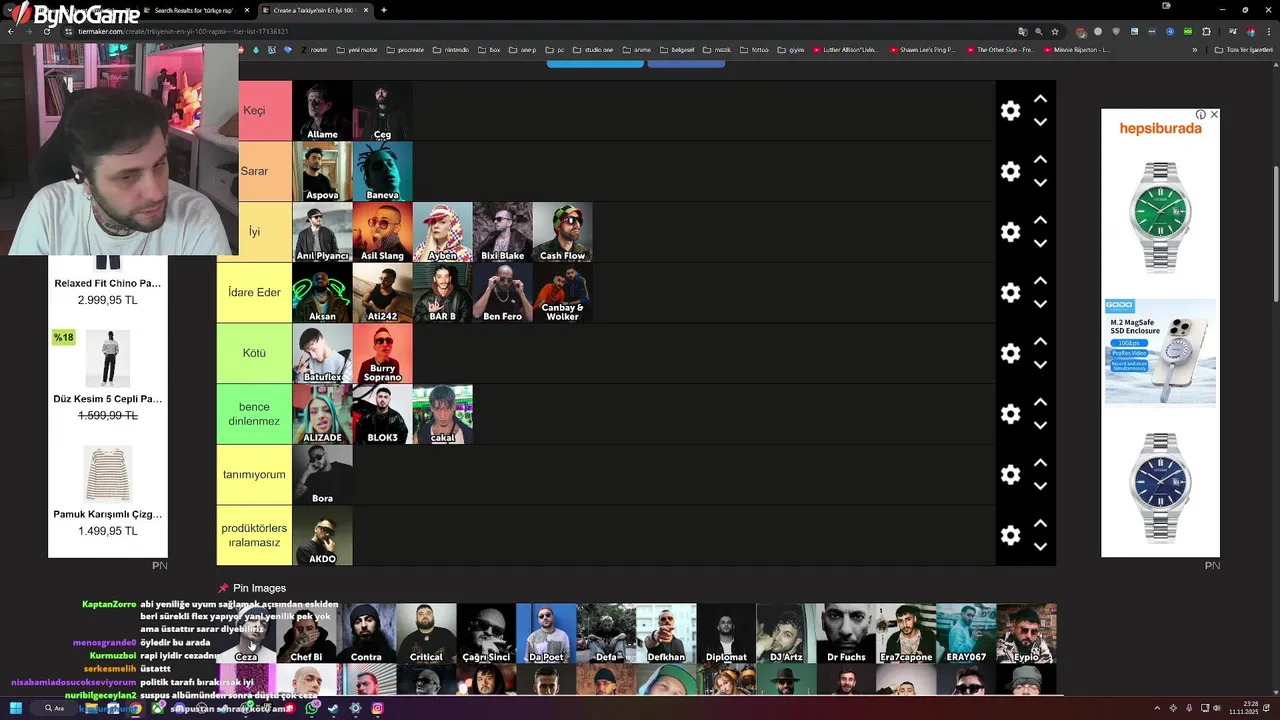
Task: Select the BLOK3 image
Action: coord(382,414)
